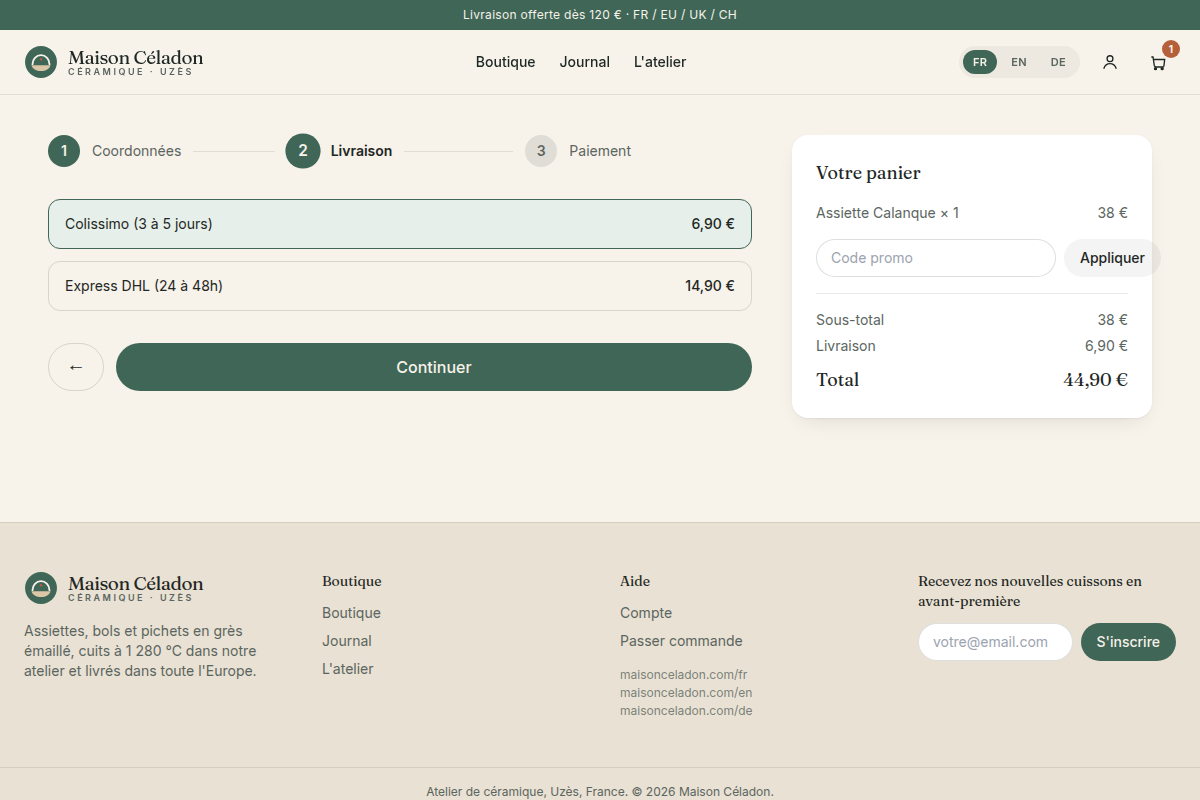Click the free delivery announcement banner text
Screen dimensions: 1200x800
click(600, 15)
